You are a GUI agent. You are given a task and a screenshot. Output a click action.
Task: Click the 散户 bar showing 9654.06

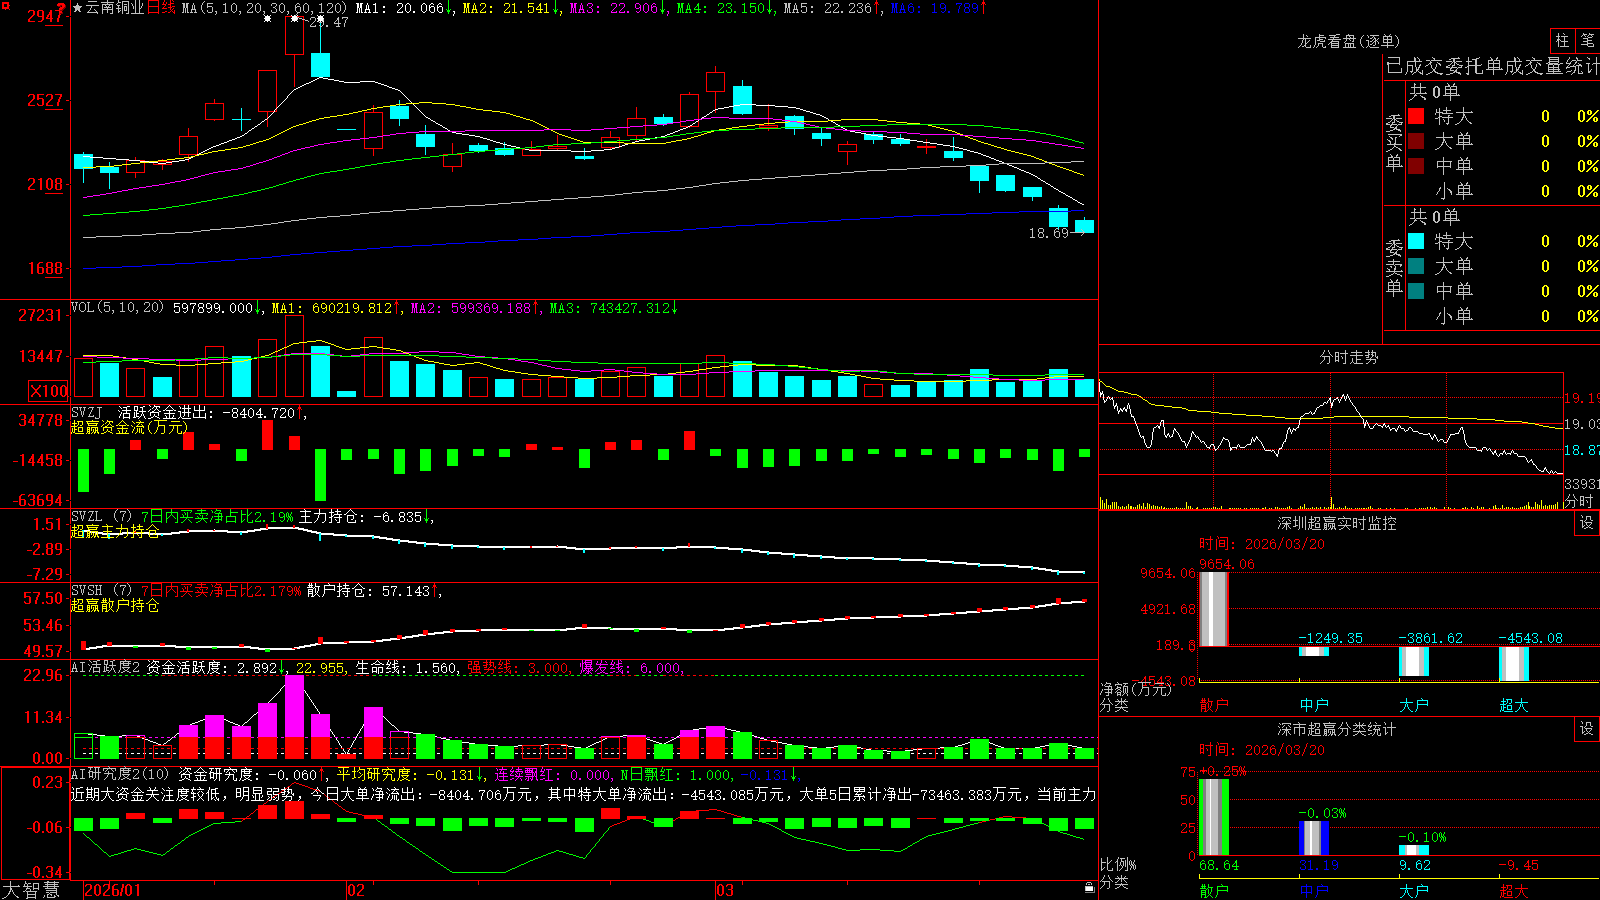[x=1213, y=609]
